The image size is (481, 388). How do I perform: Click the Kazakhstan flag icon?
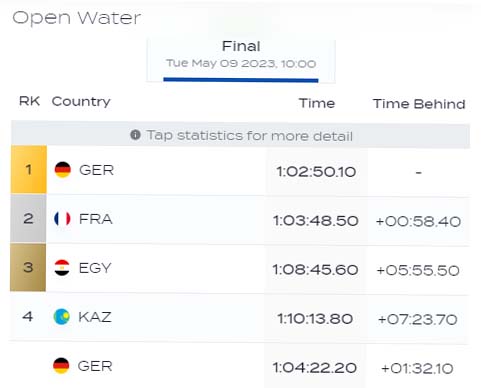[62, 316]
